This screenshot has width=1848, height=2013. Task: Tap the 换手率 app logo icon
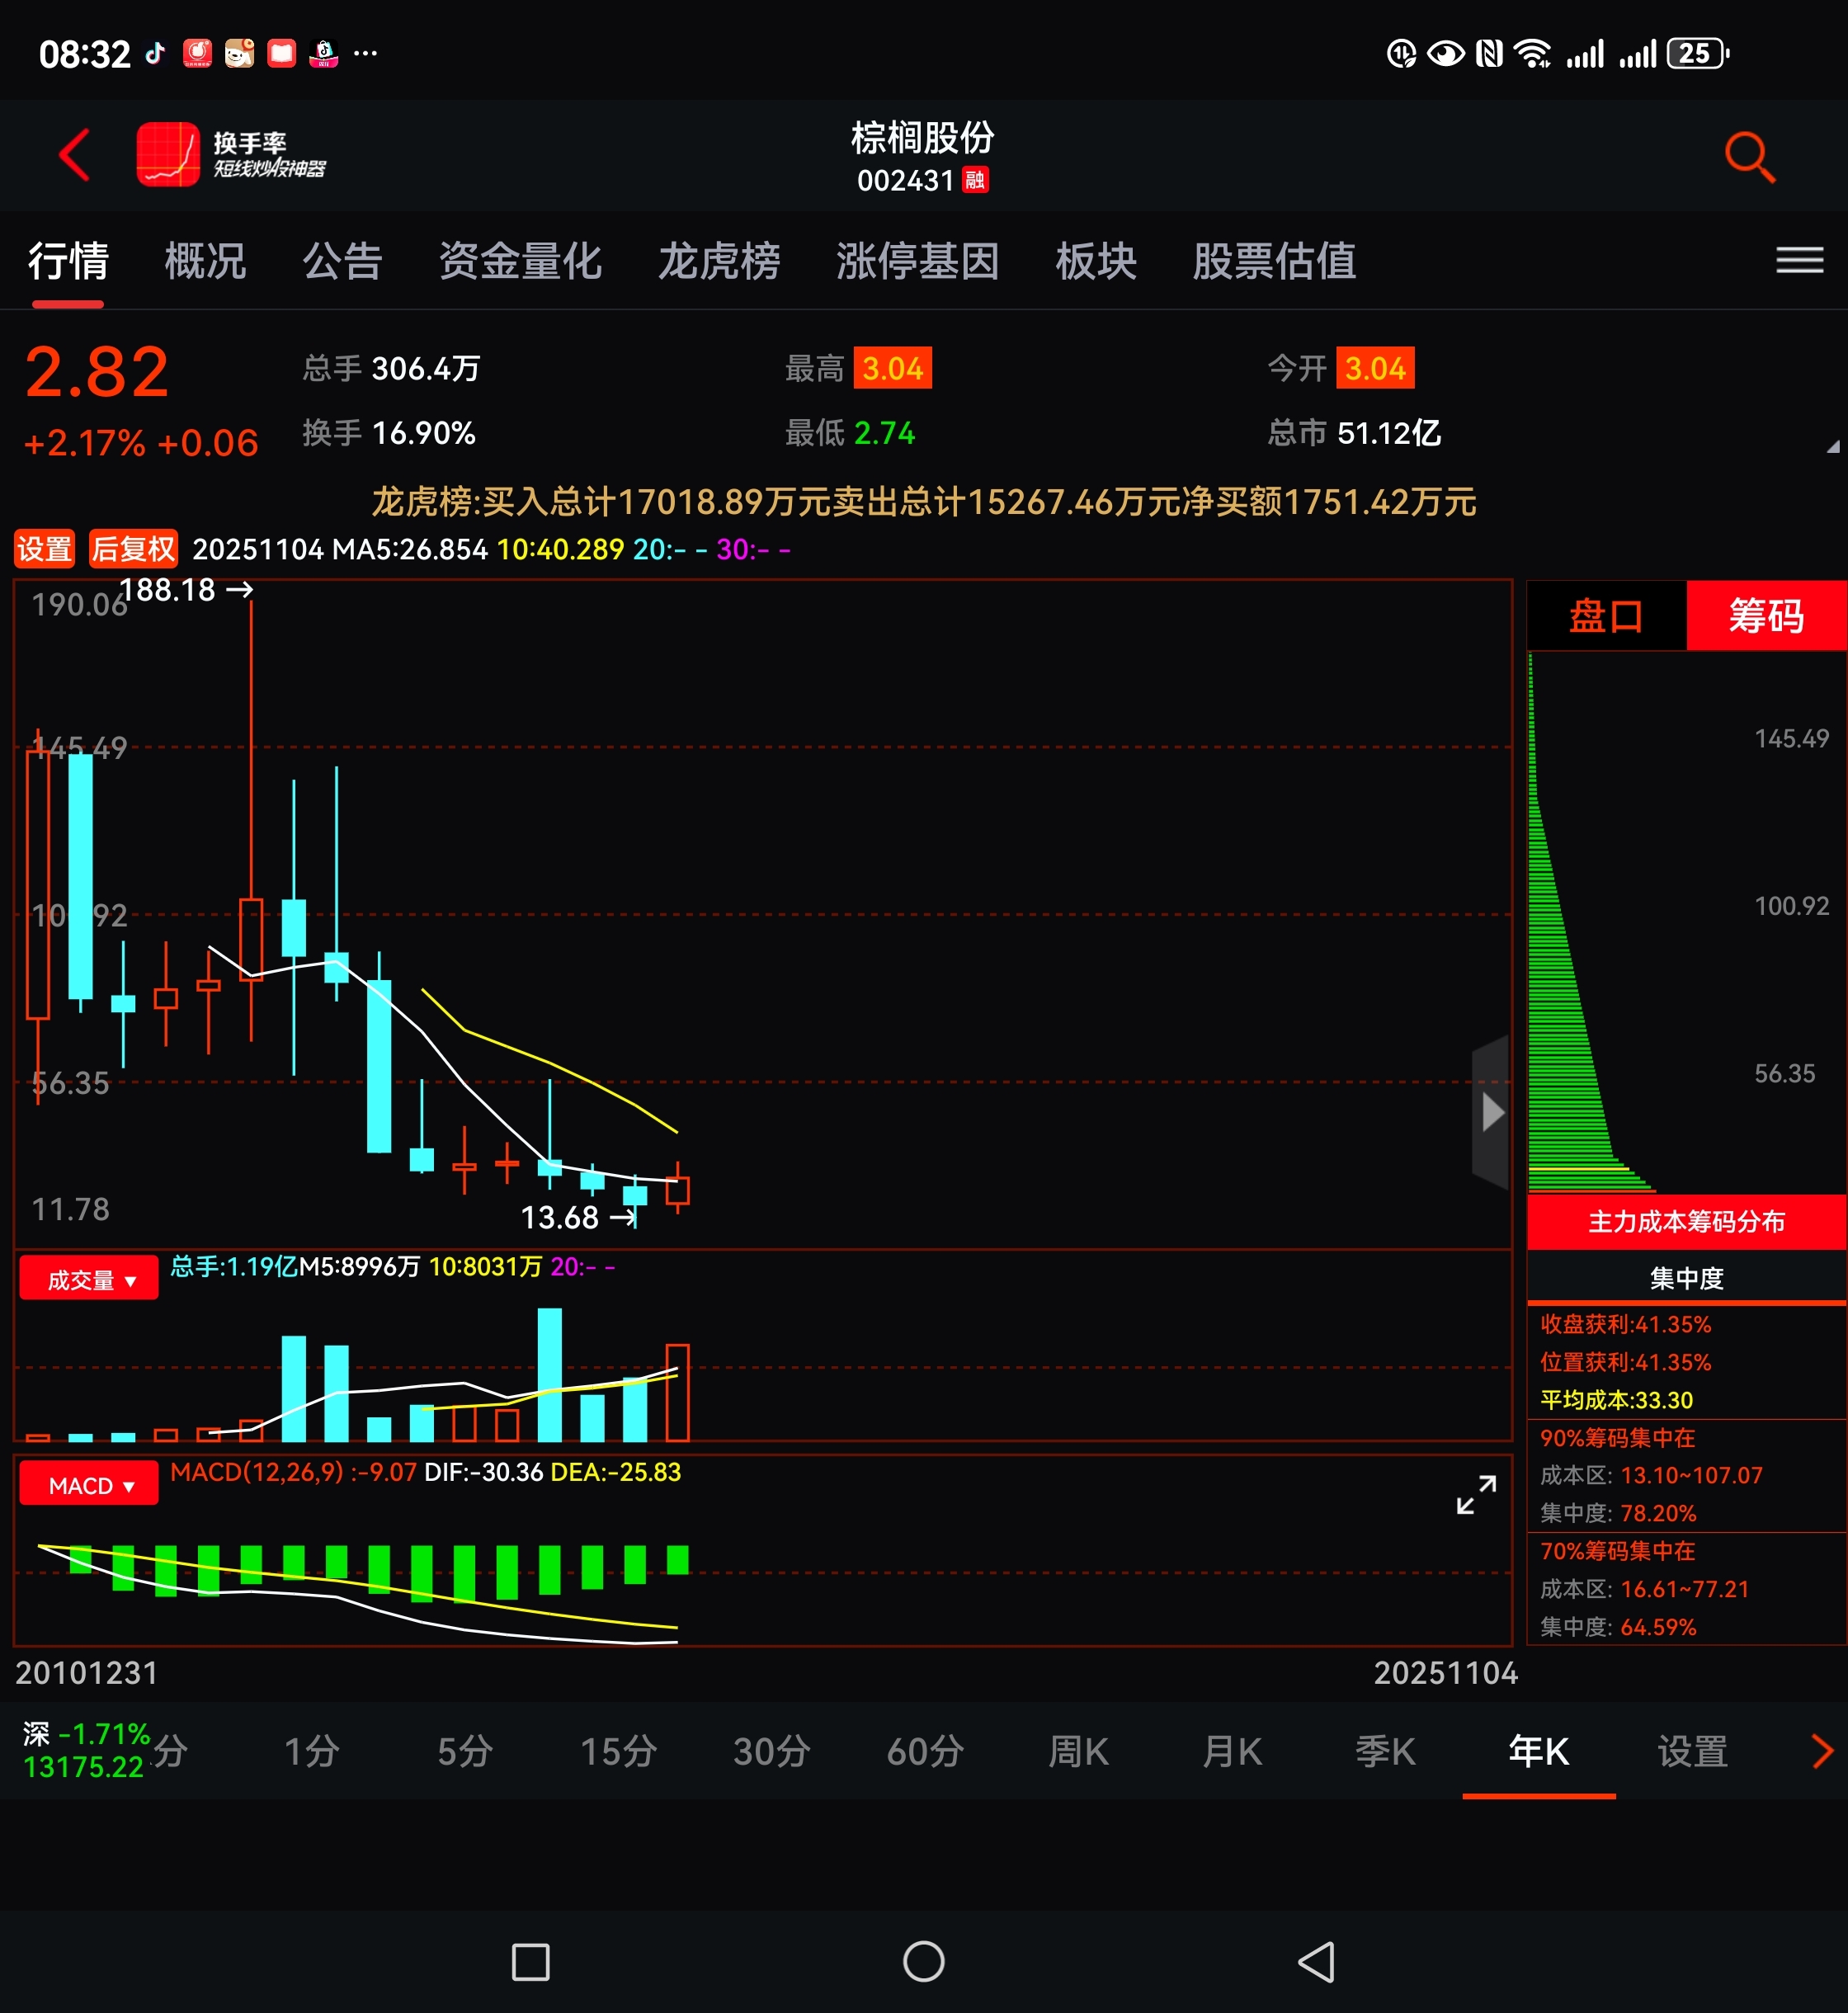coord(167,155)
